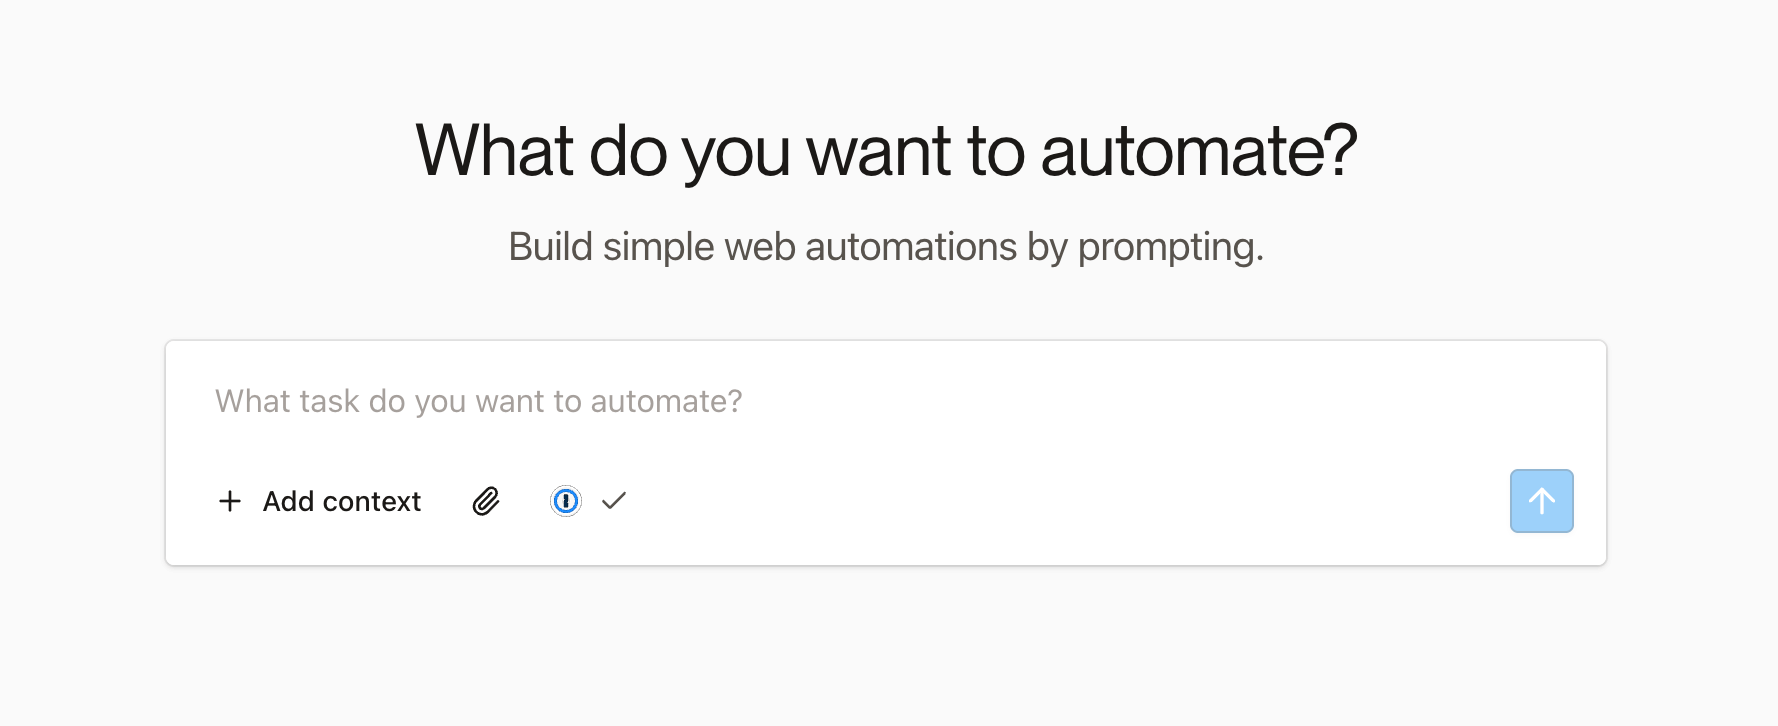Click the 'What do you want to automate?' heading
The width and height of the screenshot is (1778, 726).
tap(886, 152)
